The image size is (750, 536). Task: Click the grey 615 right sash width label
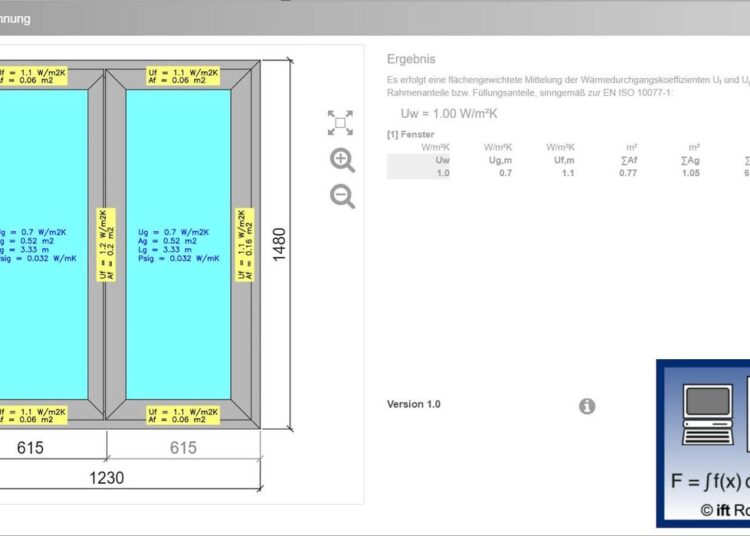click(x=183, y=448)
